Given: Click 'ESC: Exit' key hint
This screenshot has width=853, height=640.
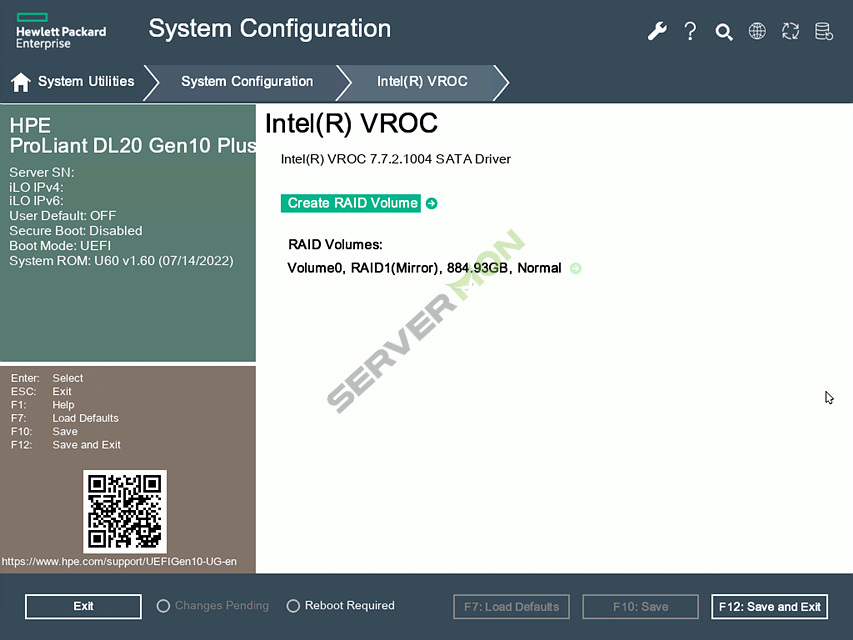Looking at the screenshot, I should (x=41, y=392).
